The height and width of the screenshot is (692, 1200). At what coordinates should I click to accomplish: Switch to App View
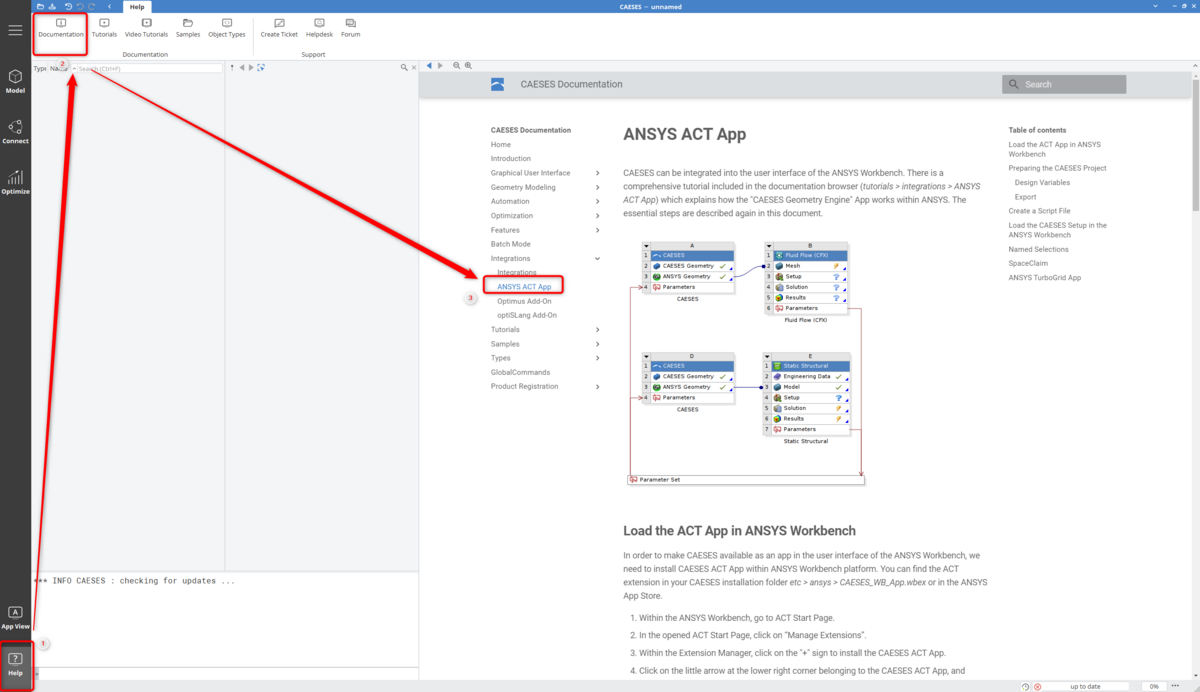pos(15,616)
